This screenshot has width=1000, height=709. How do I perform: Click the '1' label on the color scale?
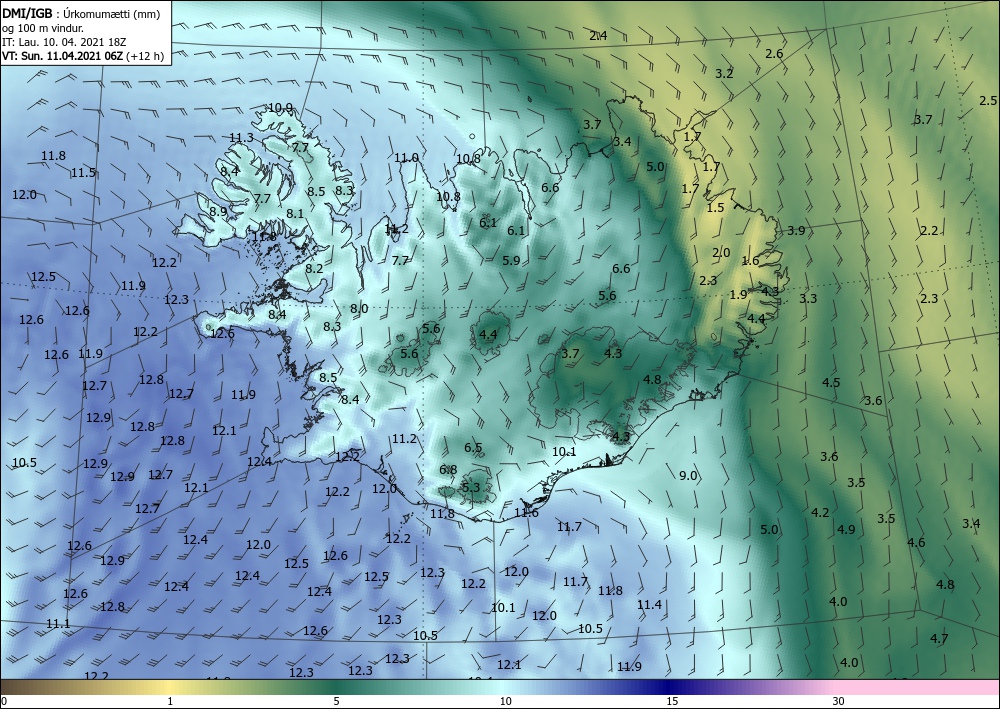pos(170,701)
